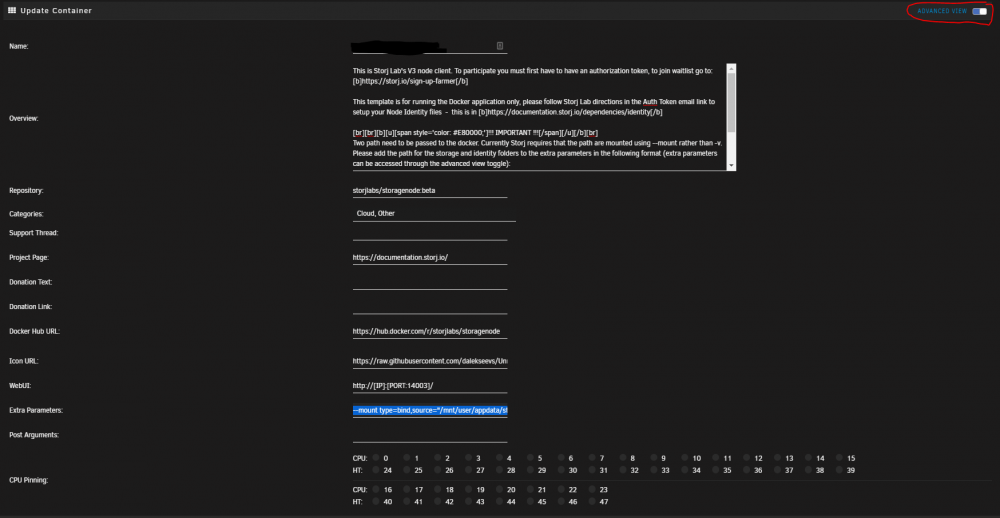
Task: Pin CPU core 7
Action: 592,458
